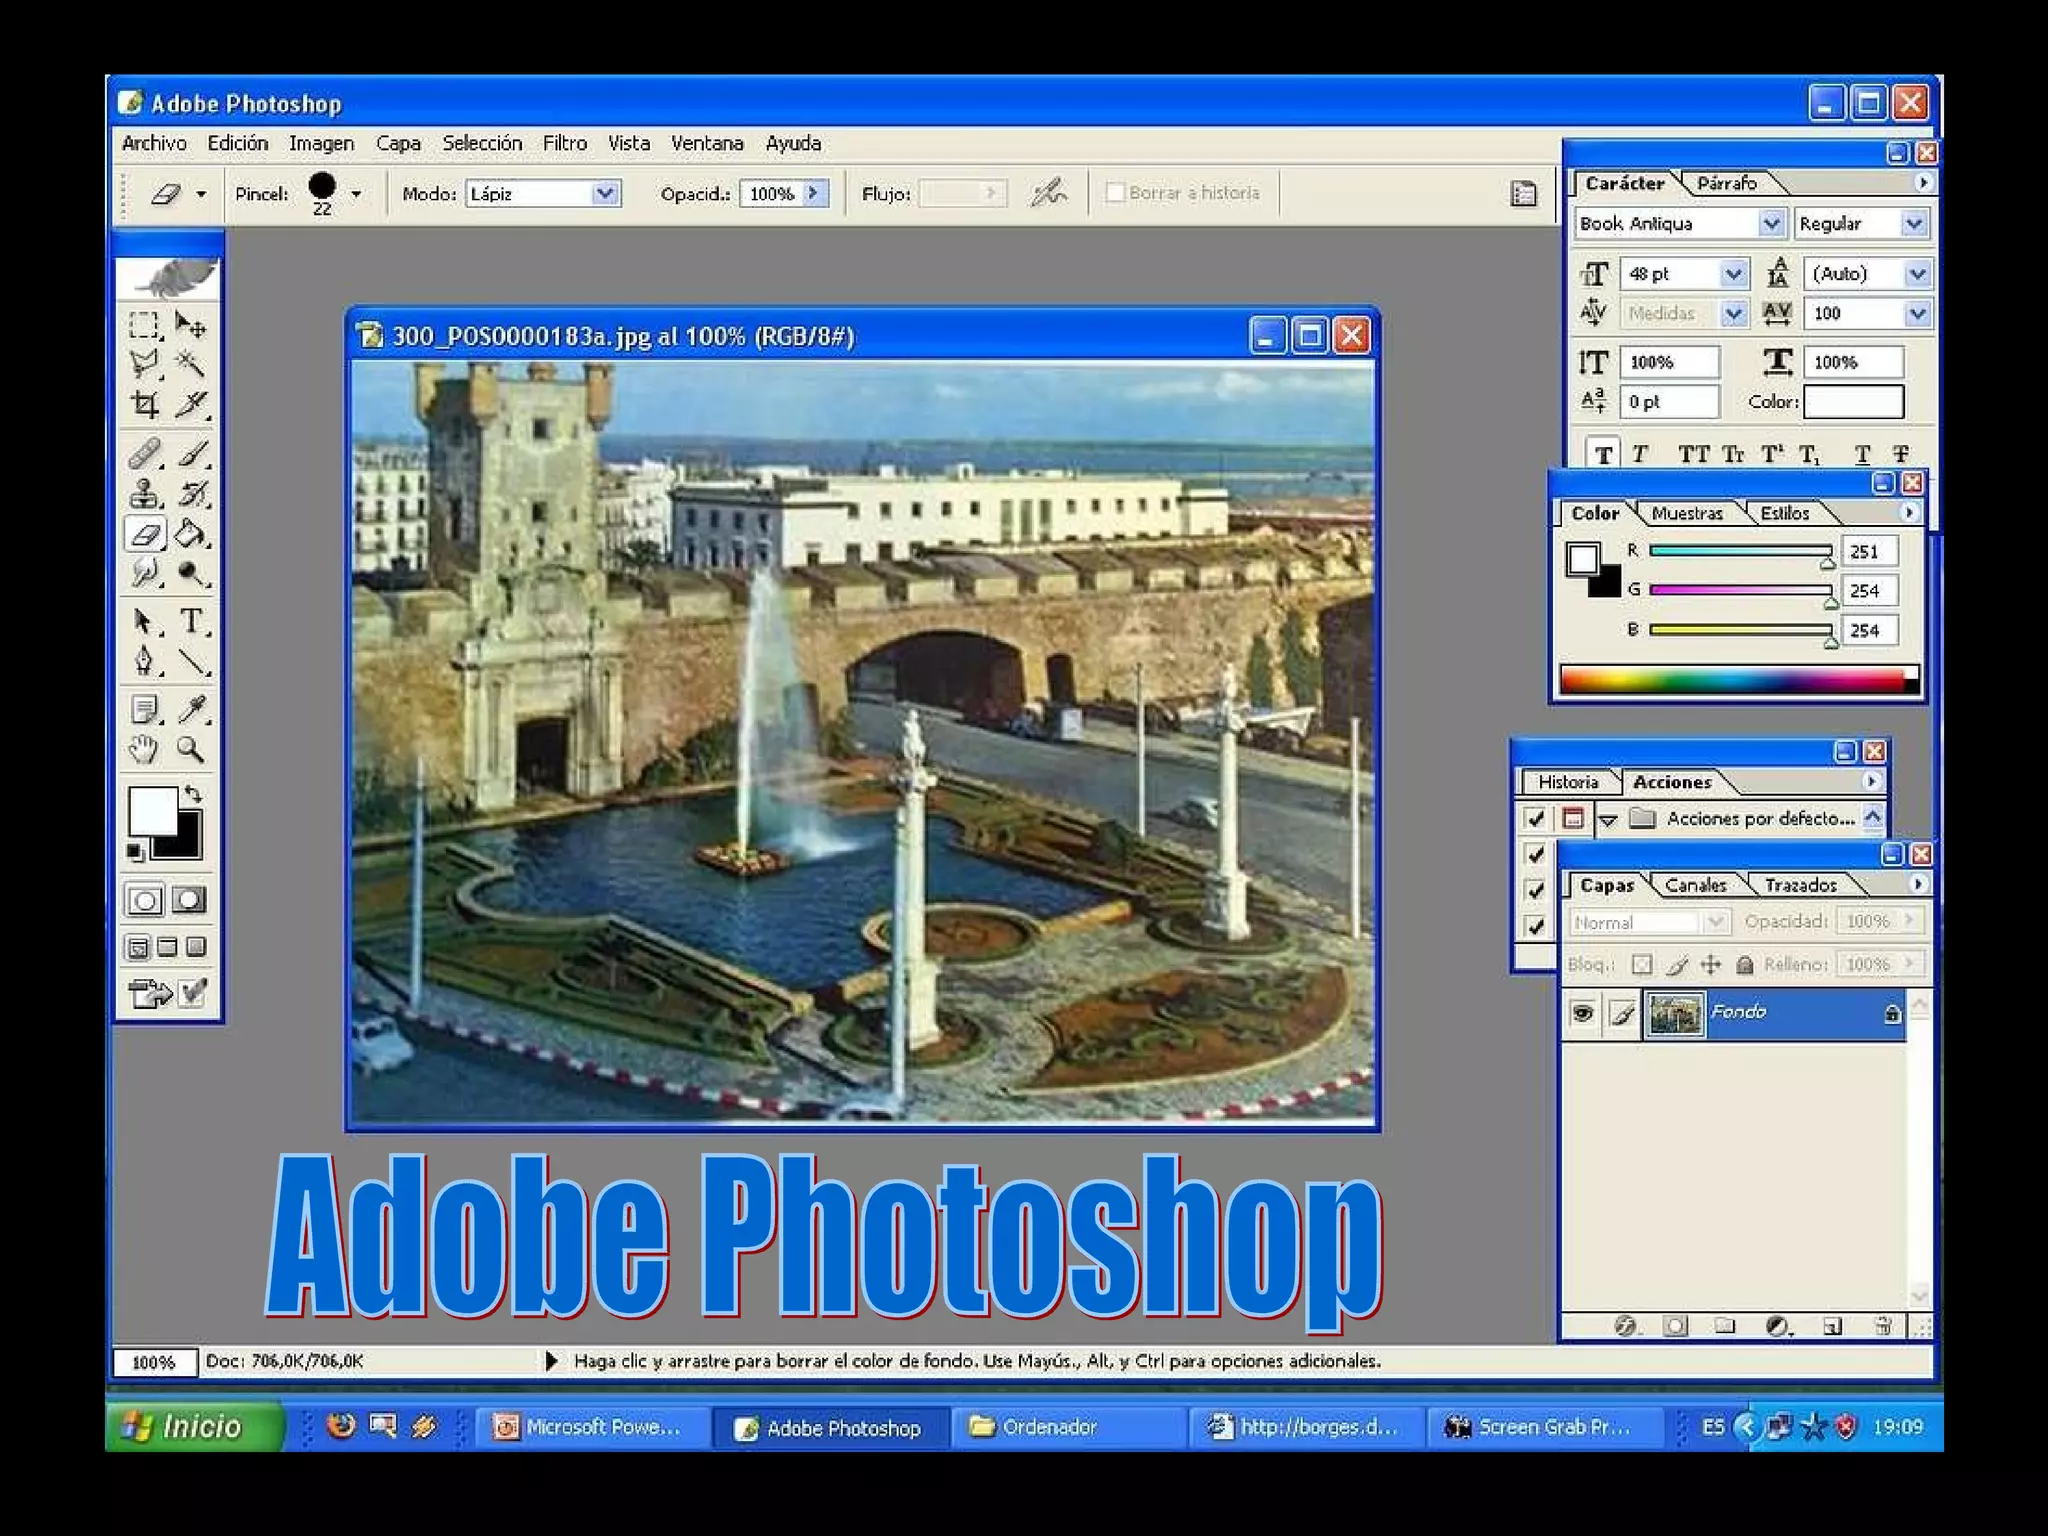
Task: Select the Pen tool
Action: click(145, 662)
